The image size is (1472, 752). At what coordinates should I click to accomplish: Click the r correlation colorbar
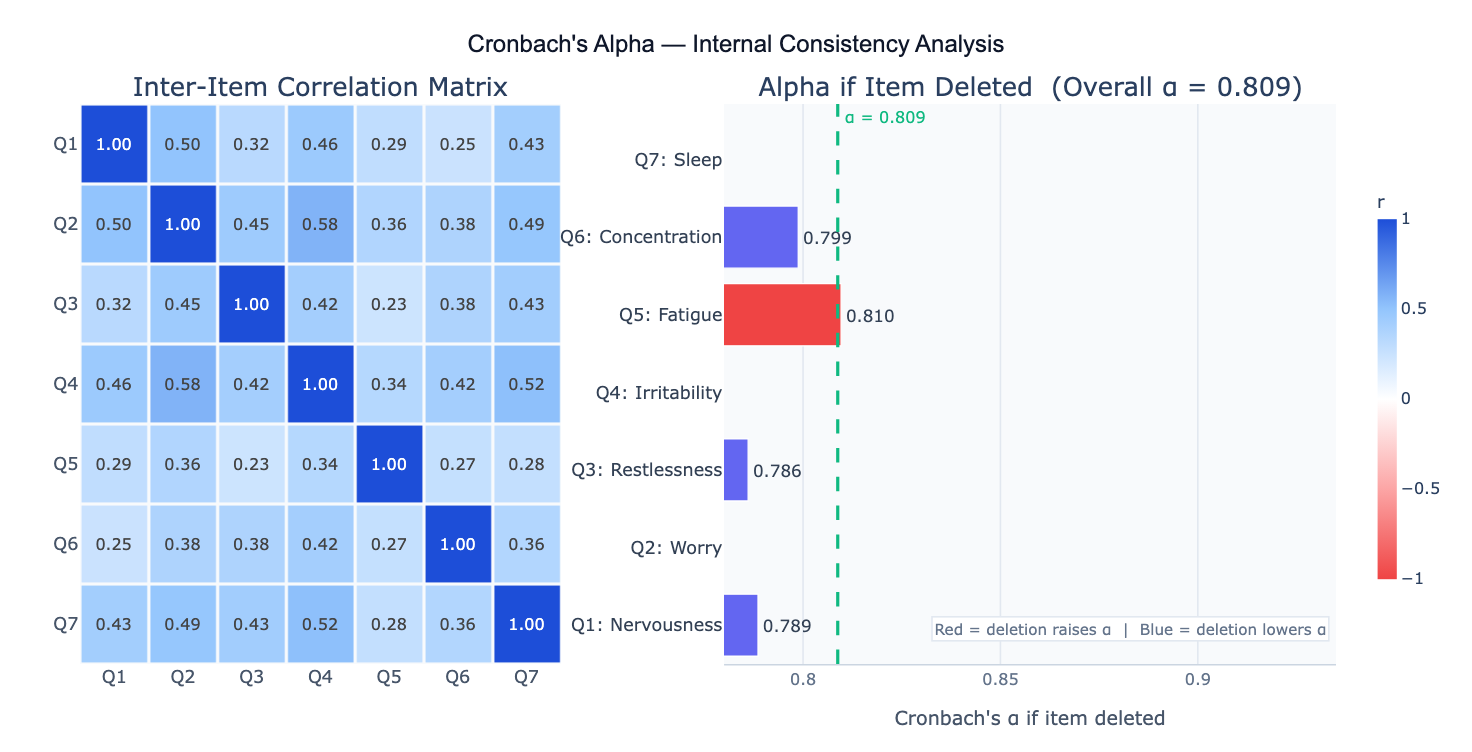[1386, 399]
